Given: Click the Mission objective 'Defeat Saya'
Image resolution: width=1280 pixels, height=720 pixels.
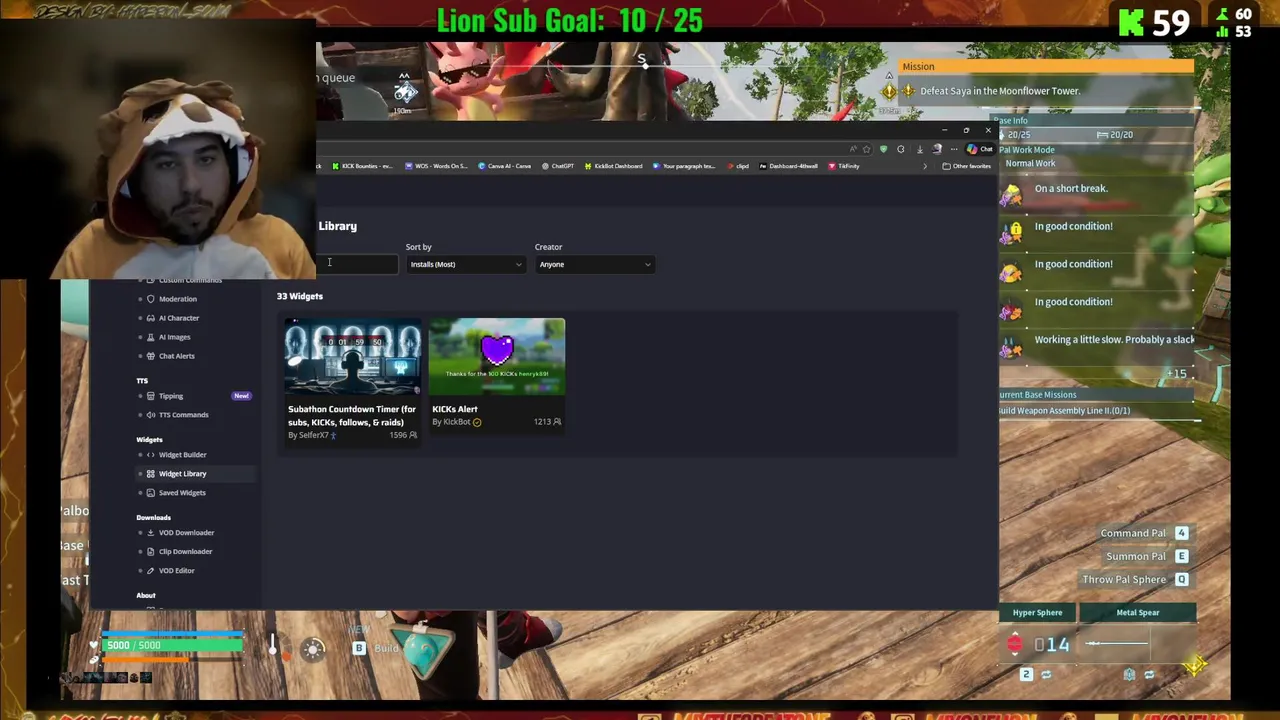Looking at the screenshot, I should coord(1000,91).
